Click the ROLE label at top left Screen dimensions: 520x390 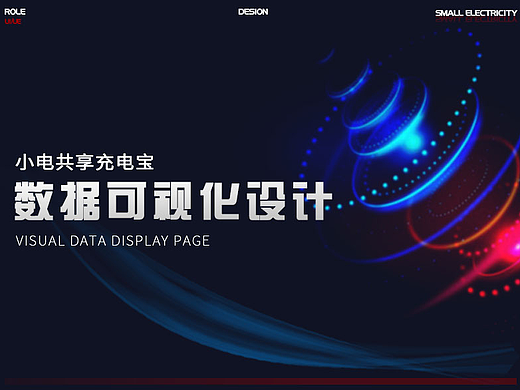(x=15, y=12)
